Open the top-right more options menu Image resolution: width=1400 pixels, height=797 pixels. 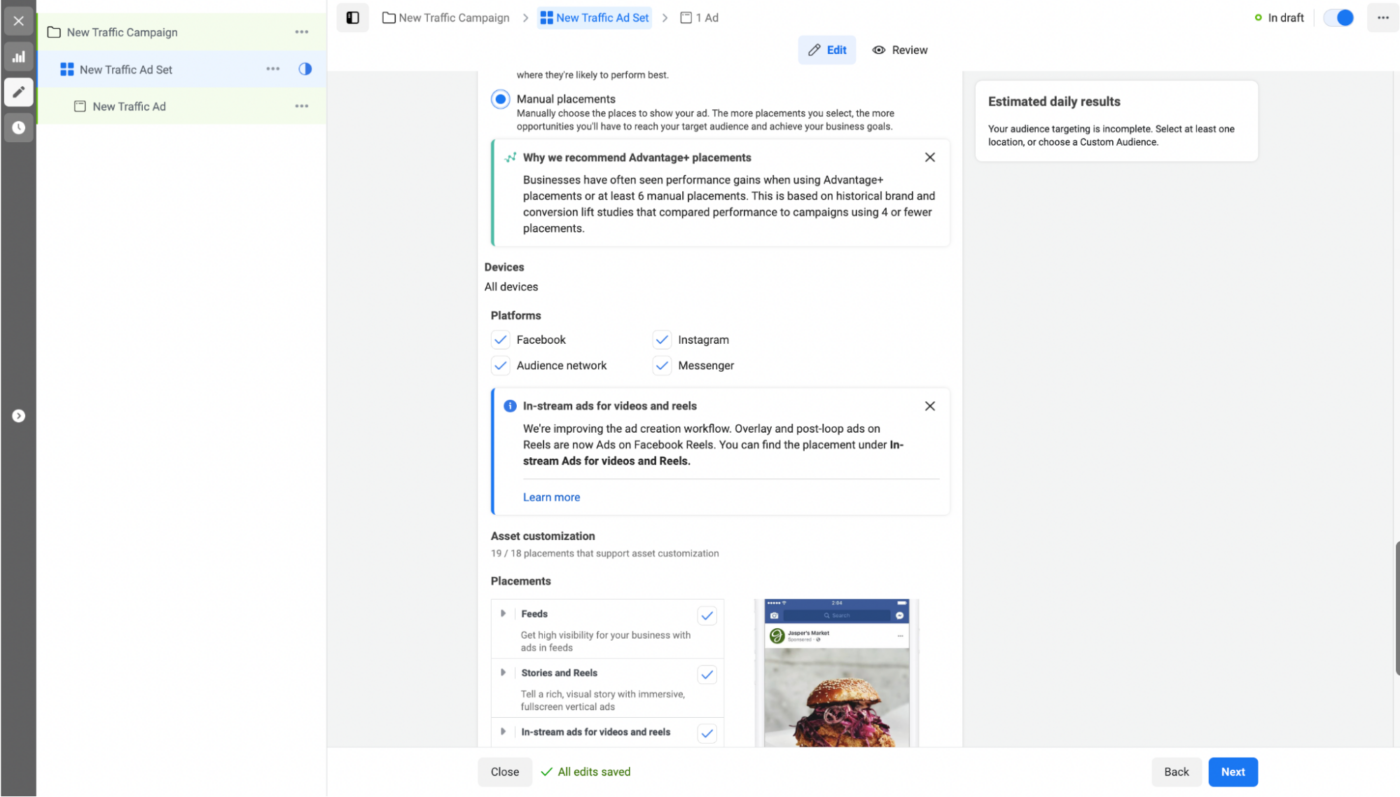(x=1382, y=17)
